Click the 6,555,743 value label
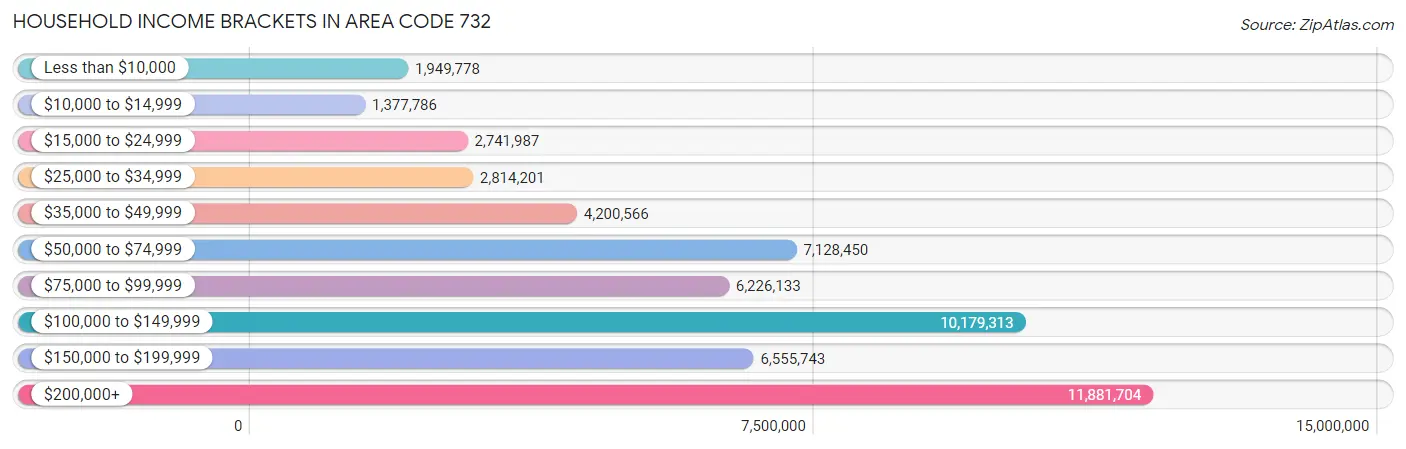The width and height of the screenshot is (1406, 449). click(x=793, y=358)
